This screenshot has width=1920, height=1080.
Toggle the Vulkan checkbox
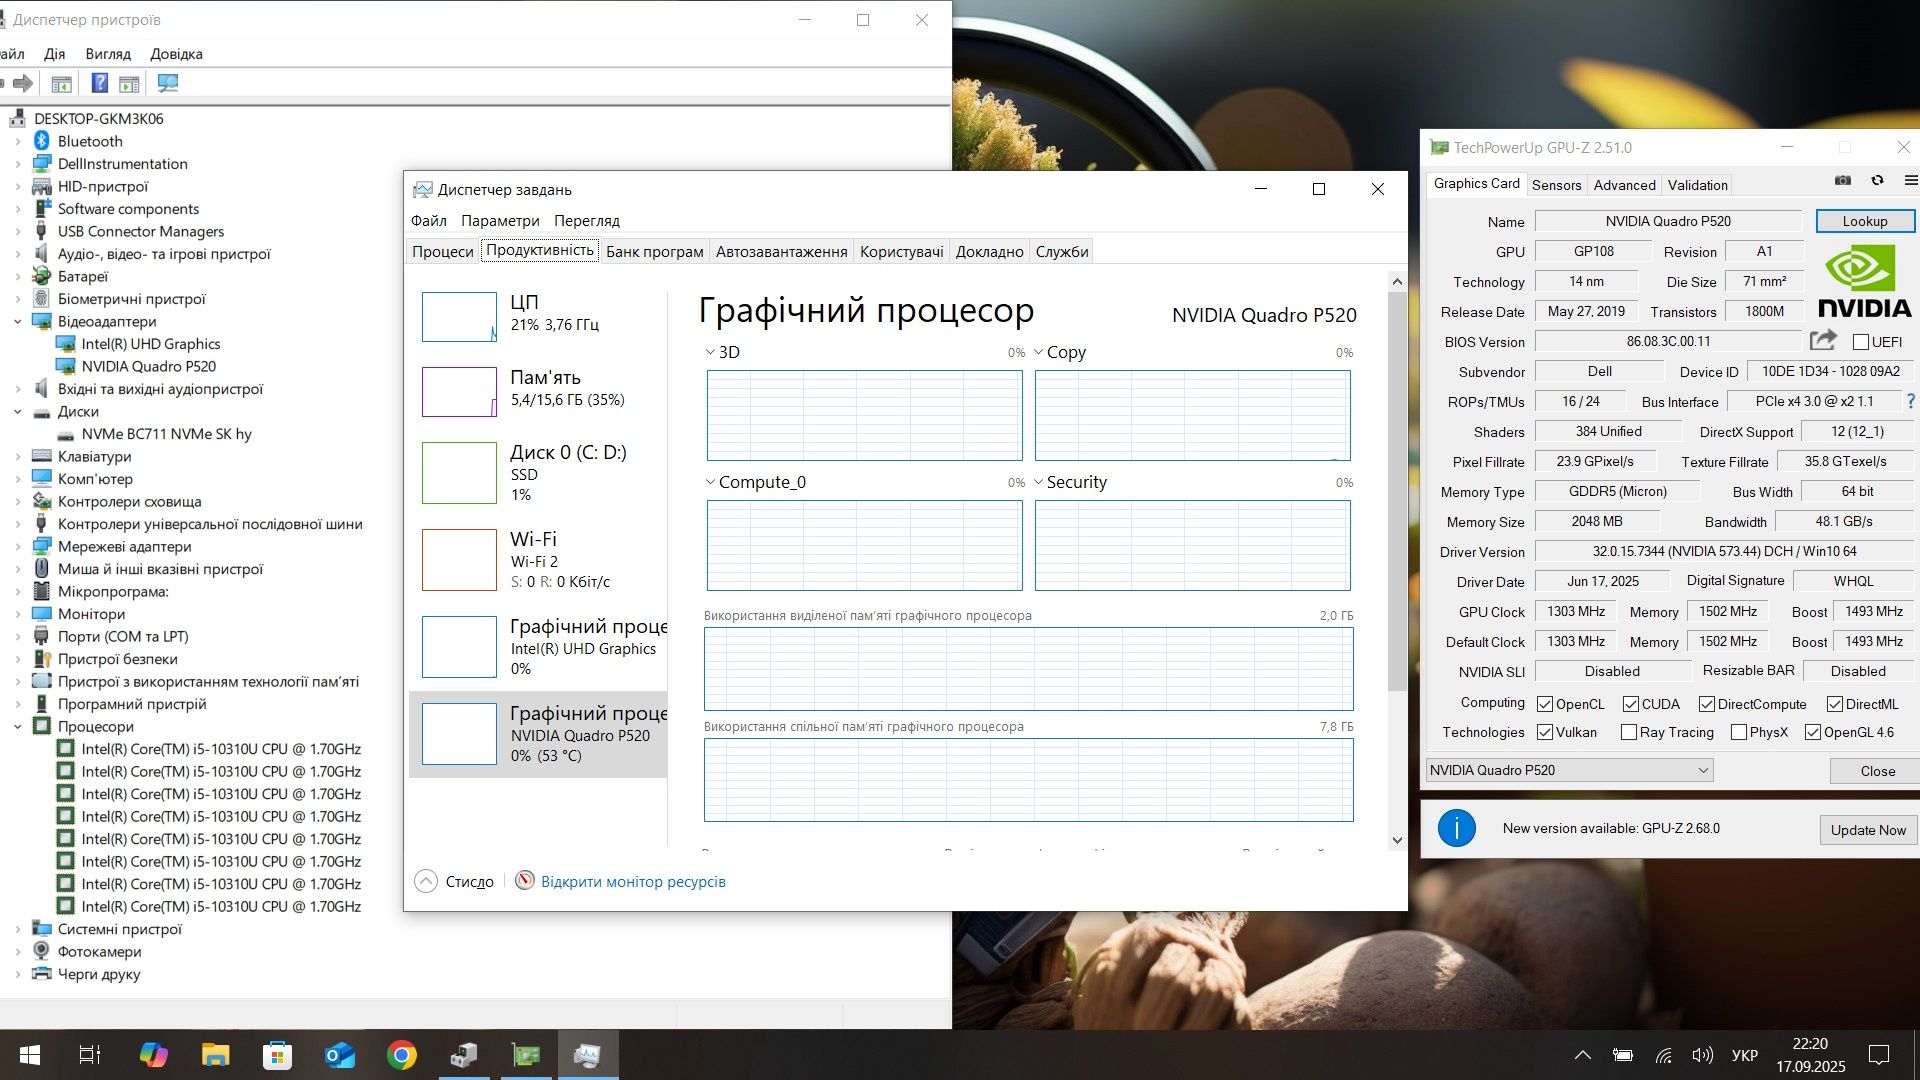(x=1545, y=732)
